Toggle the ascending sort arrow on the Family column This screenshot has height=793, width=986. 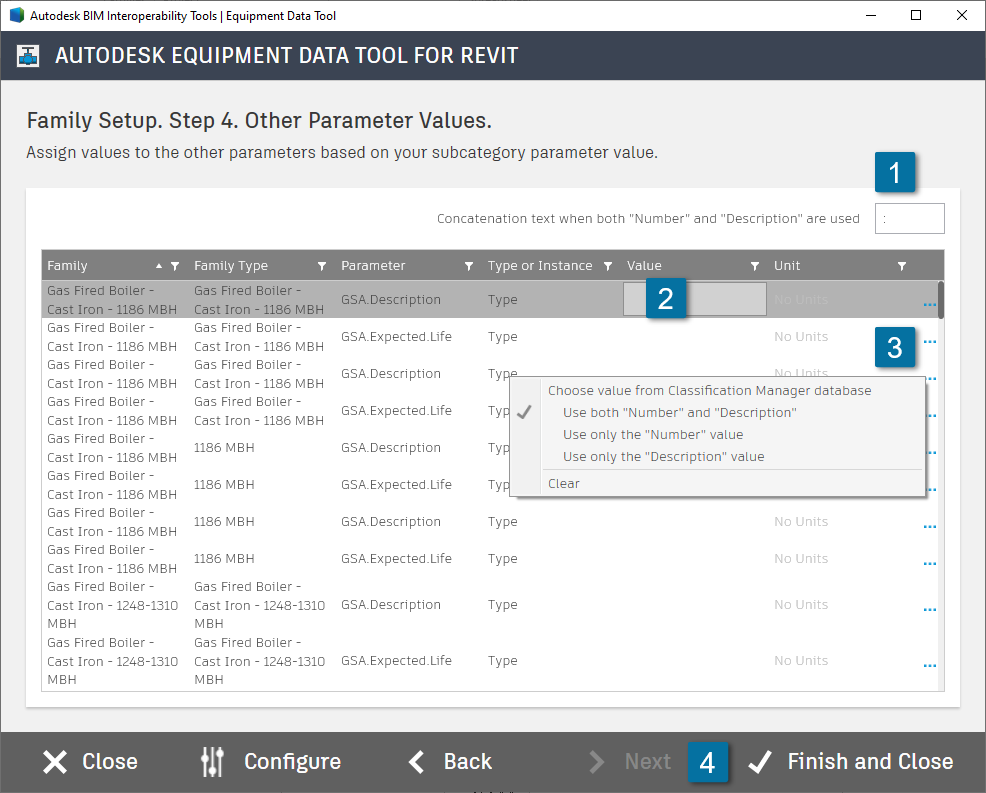(x=161, y=265)
